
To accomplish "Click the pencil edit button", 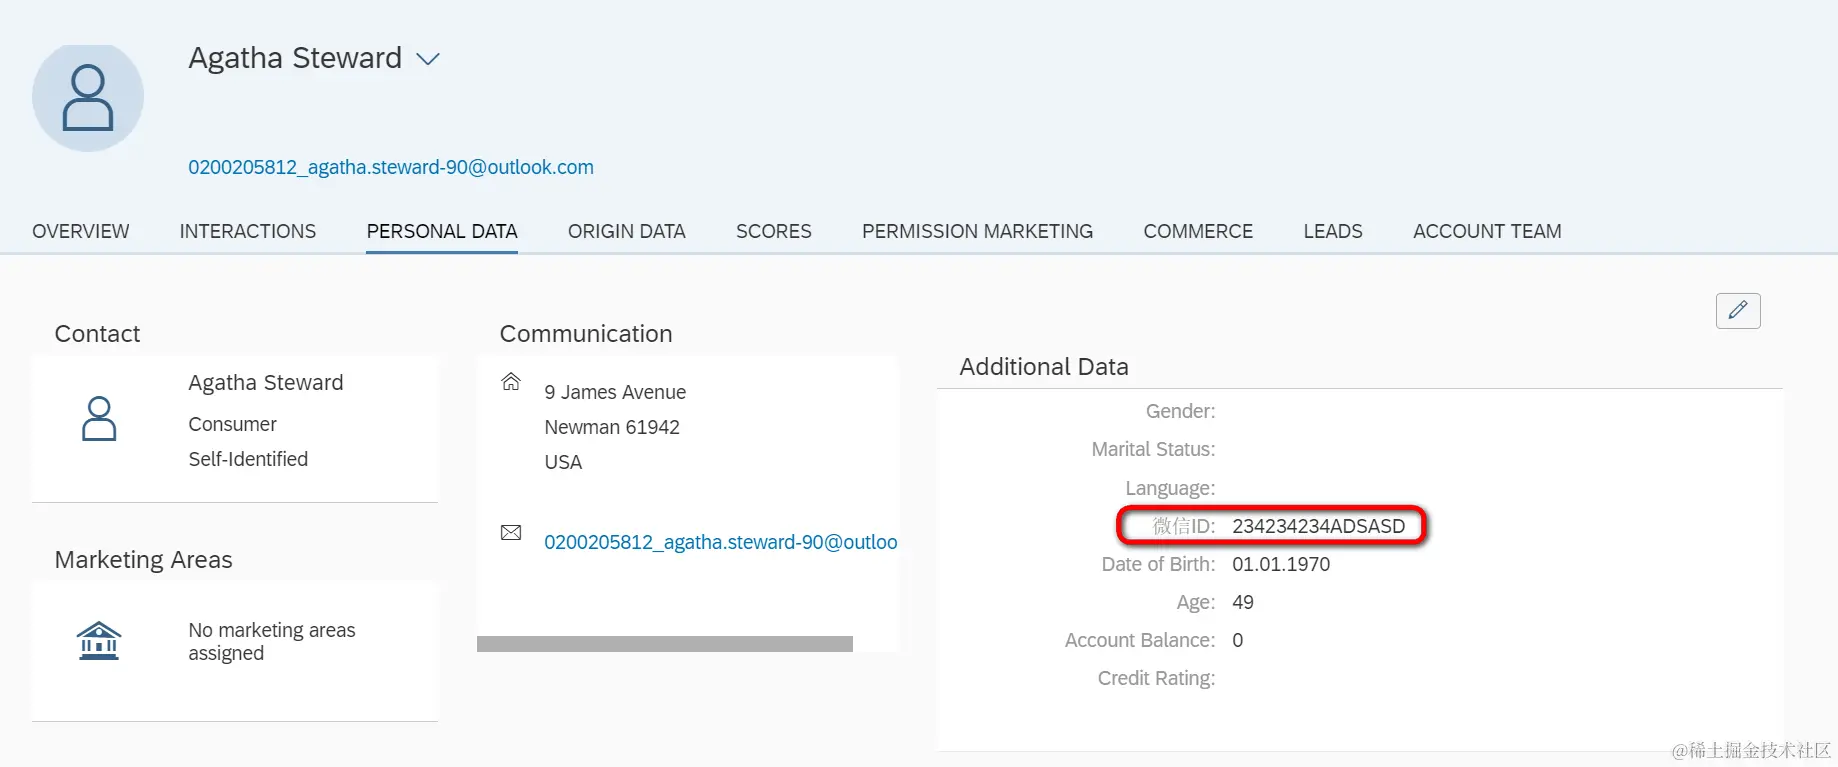I will pyautogui.click(x=1738, y=310).
